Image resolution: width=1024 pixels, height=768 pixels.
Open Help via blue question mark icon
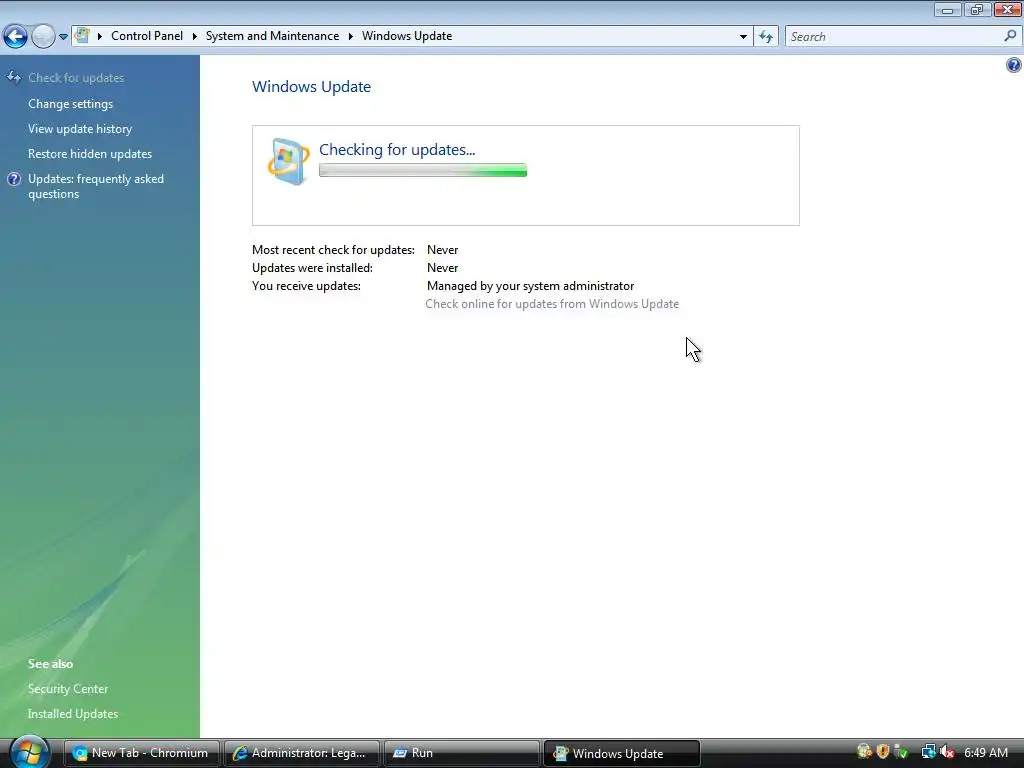coord(1014,65)
